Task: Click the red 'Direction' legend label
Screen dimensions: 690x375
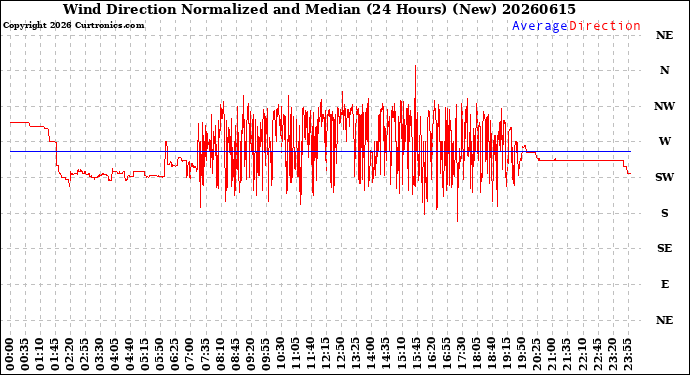Action: [x=605, y=26]
